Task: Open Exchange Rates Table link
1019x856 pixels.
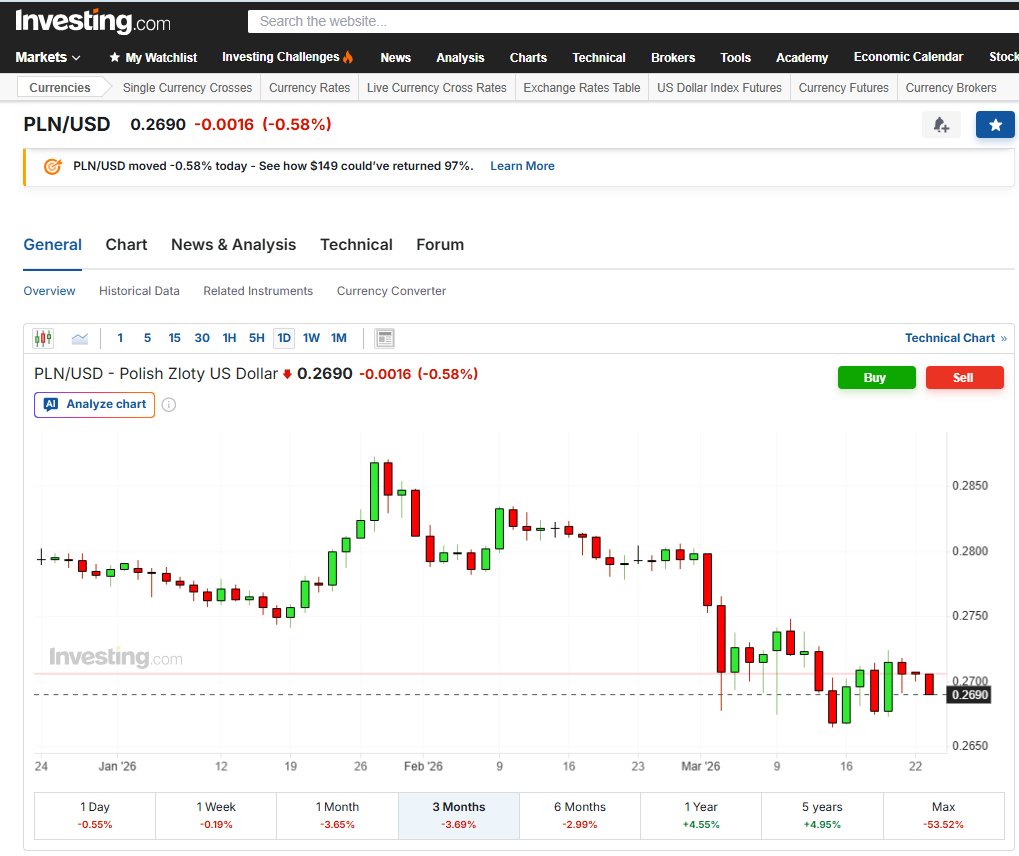Action: pyautogui.click(x=582, y=88)
